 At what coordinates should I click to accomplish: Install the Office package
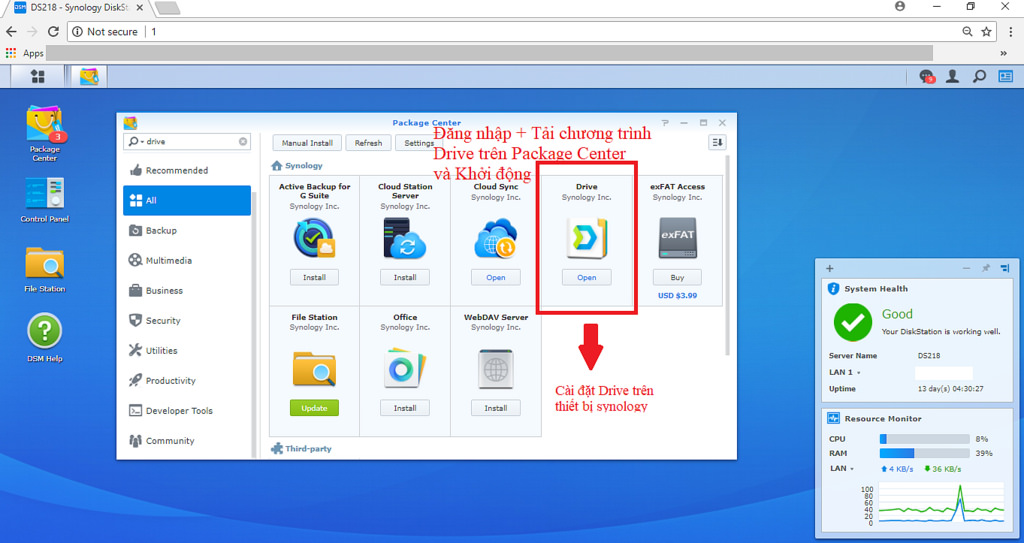pyautogui.click(x=405, y=408)
